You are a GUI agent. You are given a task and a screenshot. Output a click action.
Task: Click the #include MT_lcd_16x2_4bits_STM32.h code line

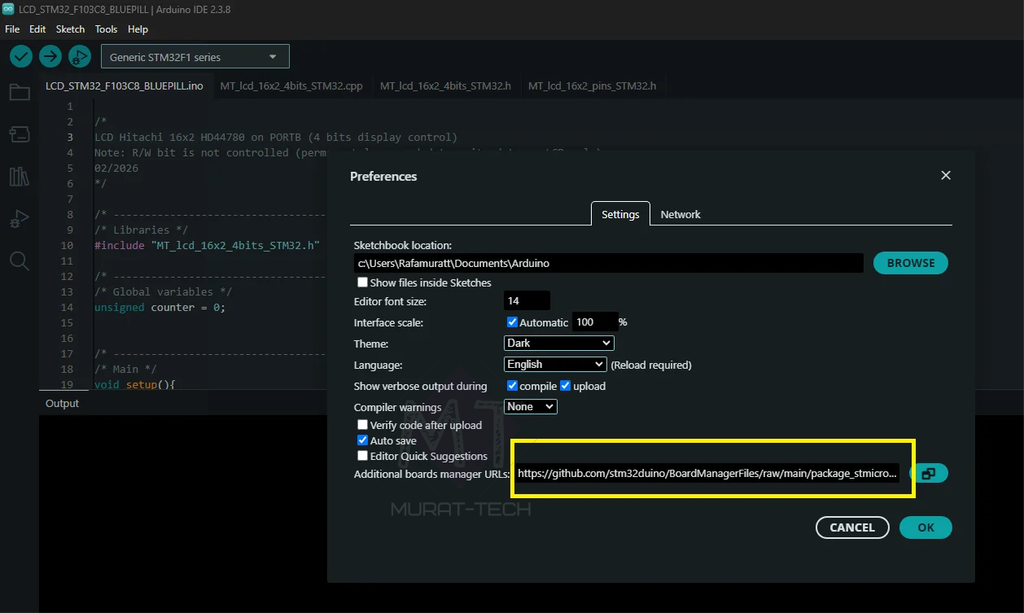[x=207, y=245]
